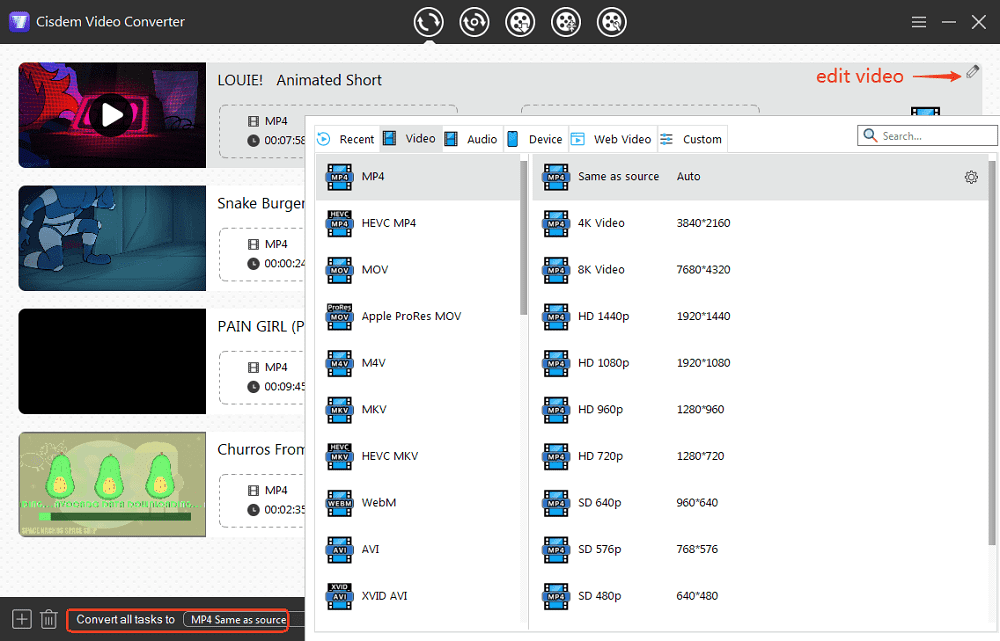Select XVID AVI format
Screen dimensions: 1000x641
click(x=418, y=596)
